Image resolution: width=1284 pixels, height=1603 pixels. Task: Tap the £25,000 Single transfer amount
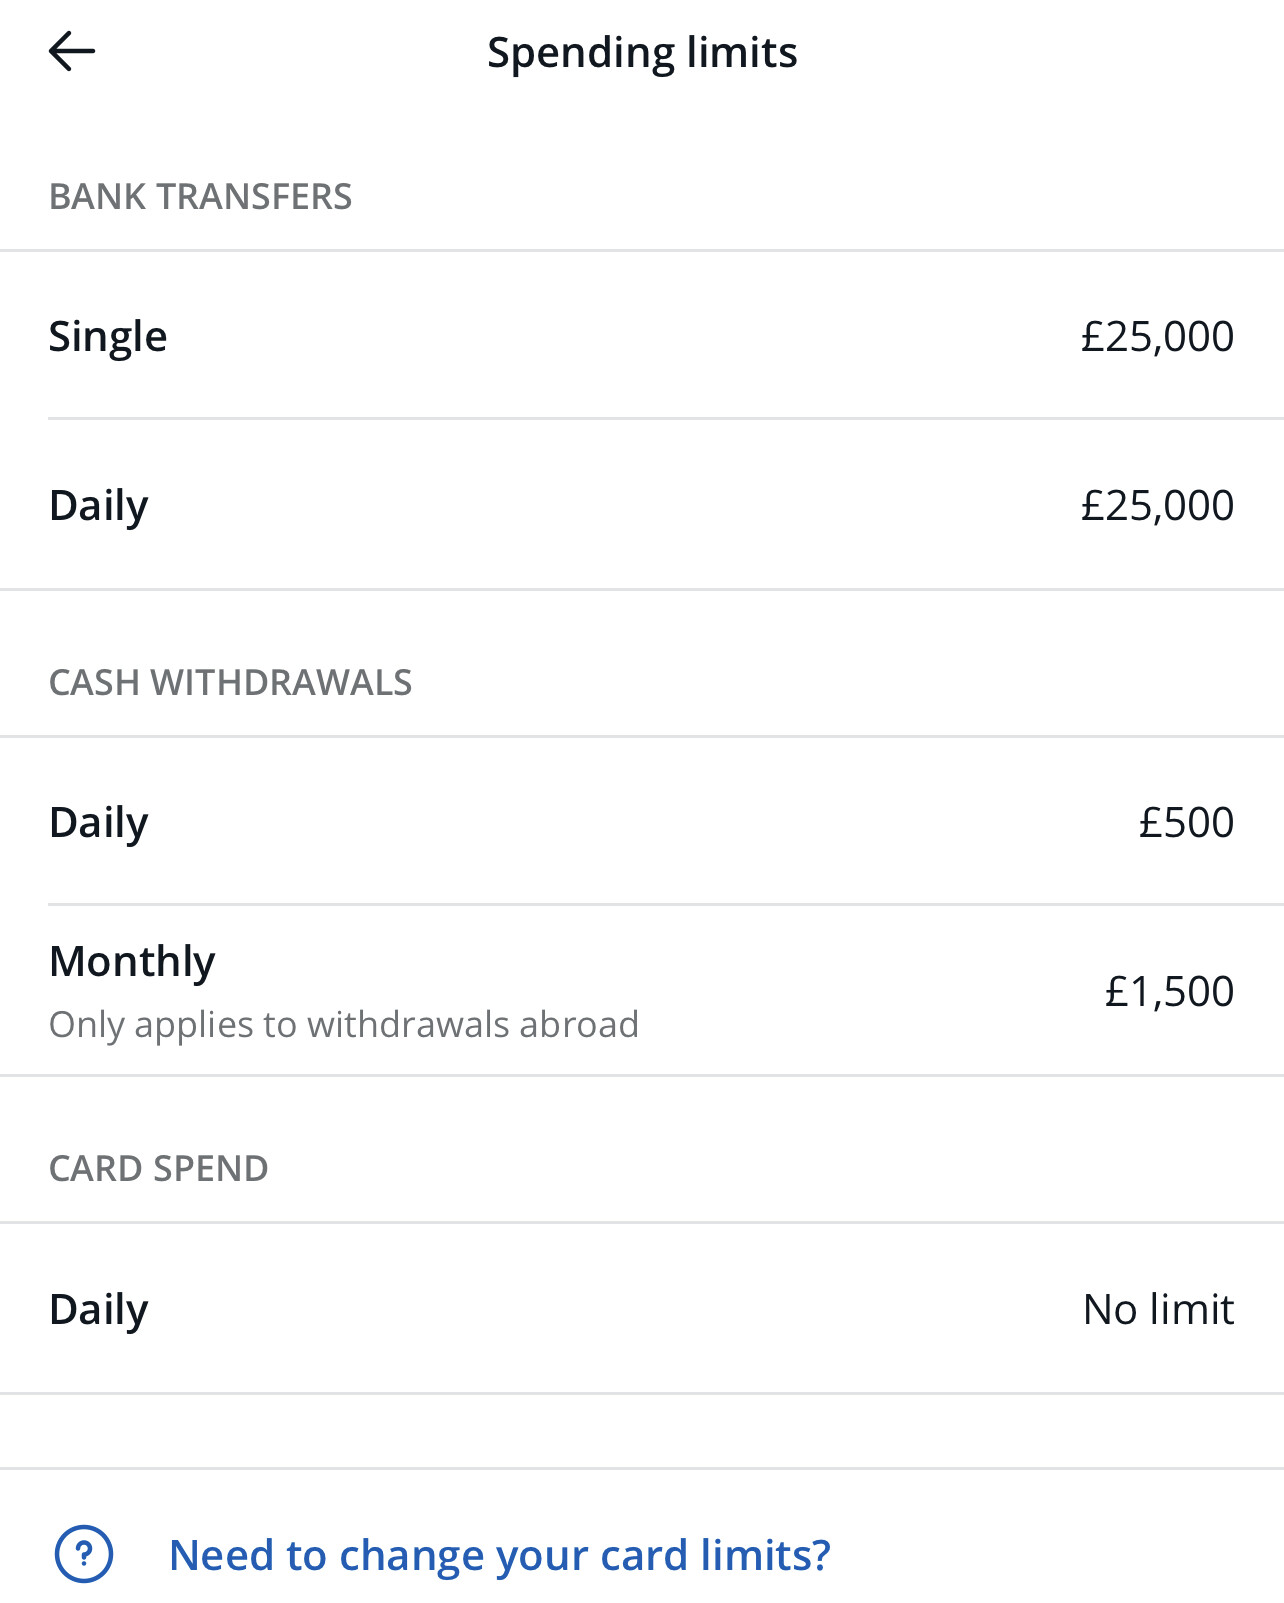tap(1157, 337)
